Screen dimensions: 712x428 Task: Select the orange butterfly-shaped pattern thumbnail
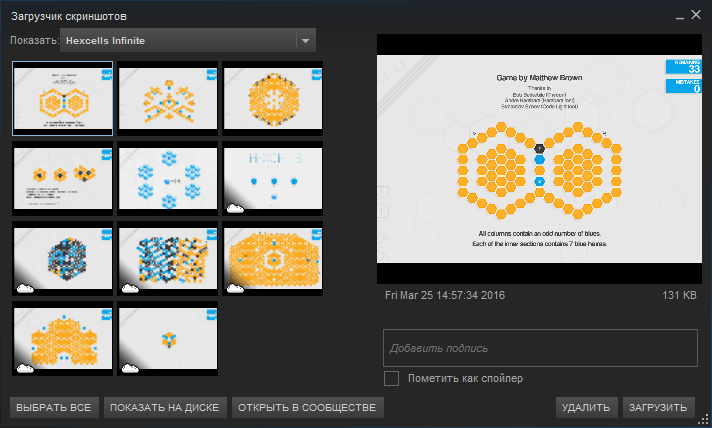coord(168,98)
